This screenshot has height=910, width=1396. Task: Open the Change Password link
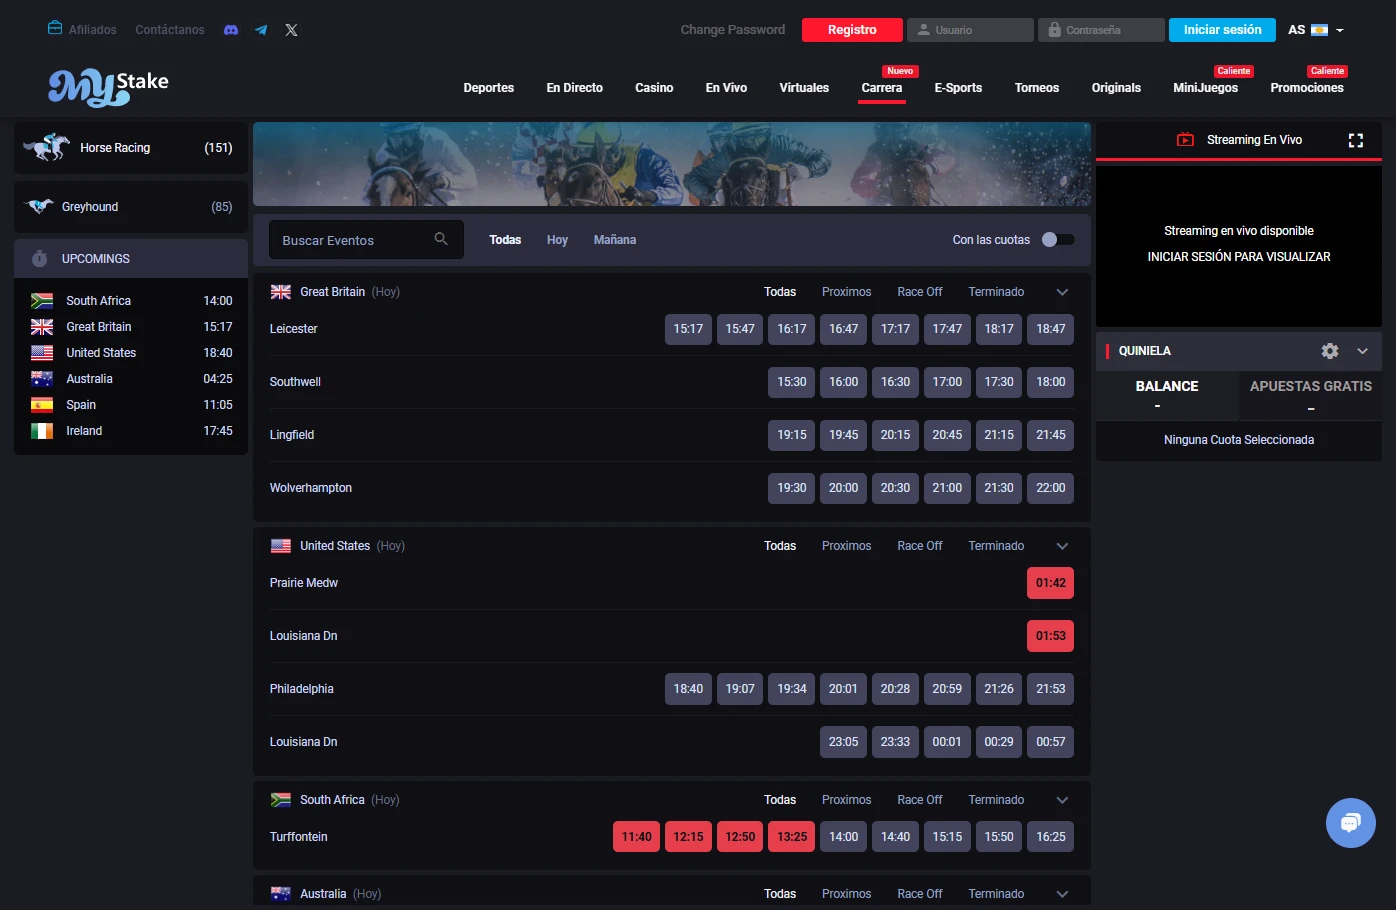click(x=733, y=30)
